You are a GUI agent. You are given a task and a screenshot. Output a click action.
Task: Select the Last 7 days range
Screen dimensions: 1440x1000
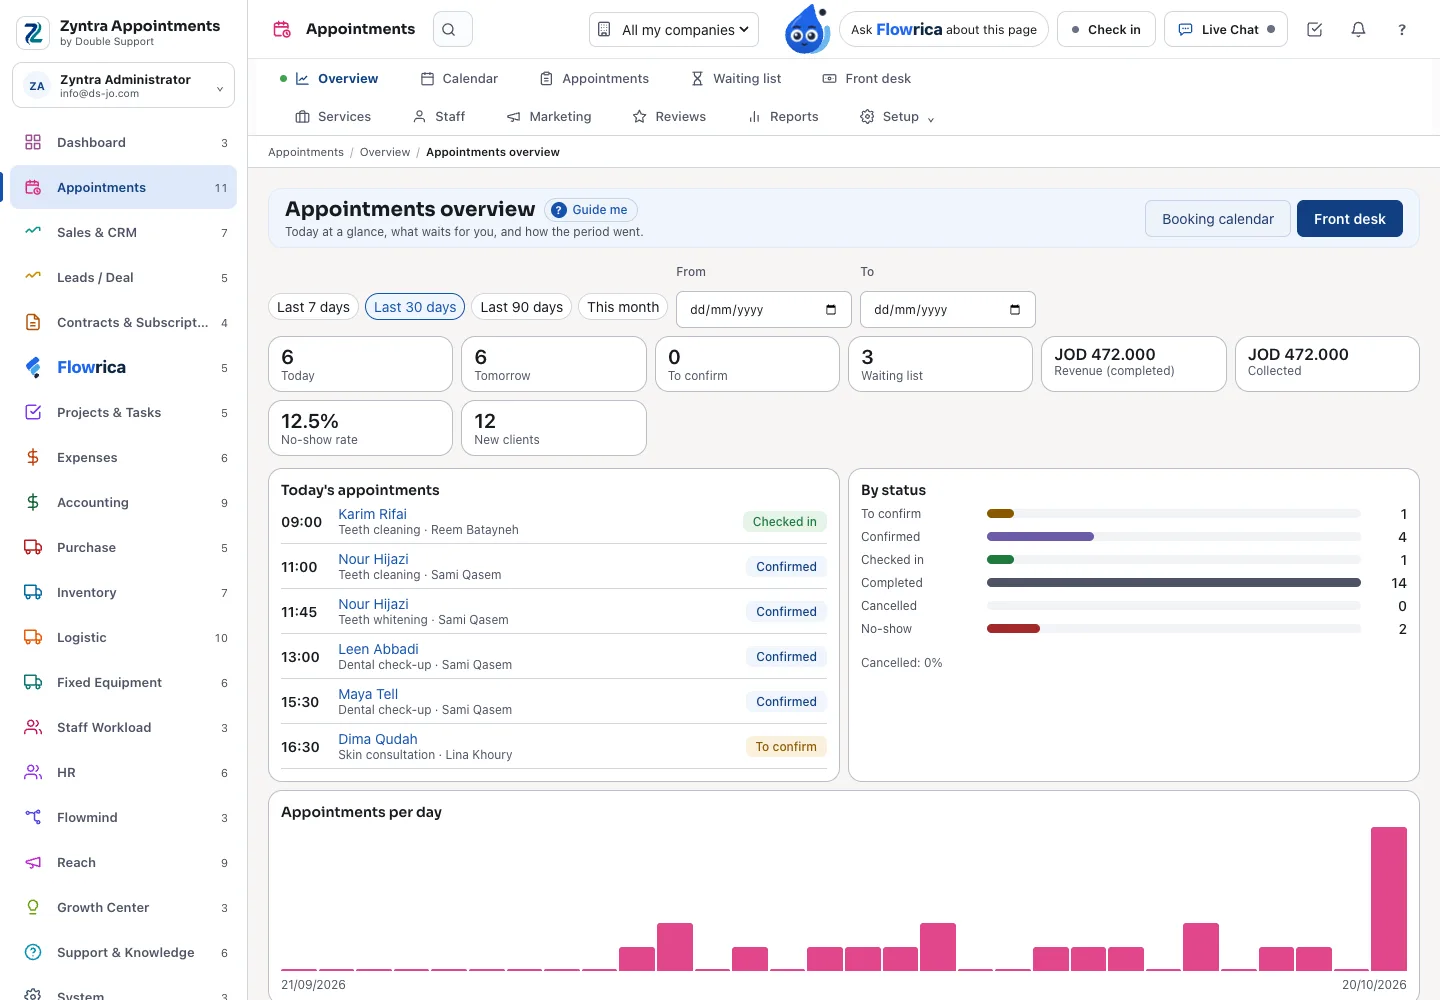[x=313, y=307]
